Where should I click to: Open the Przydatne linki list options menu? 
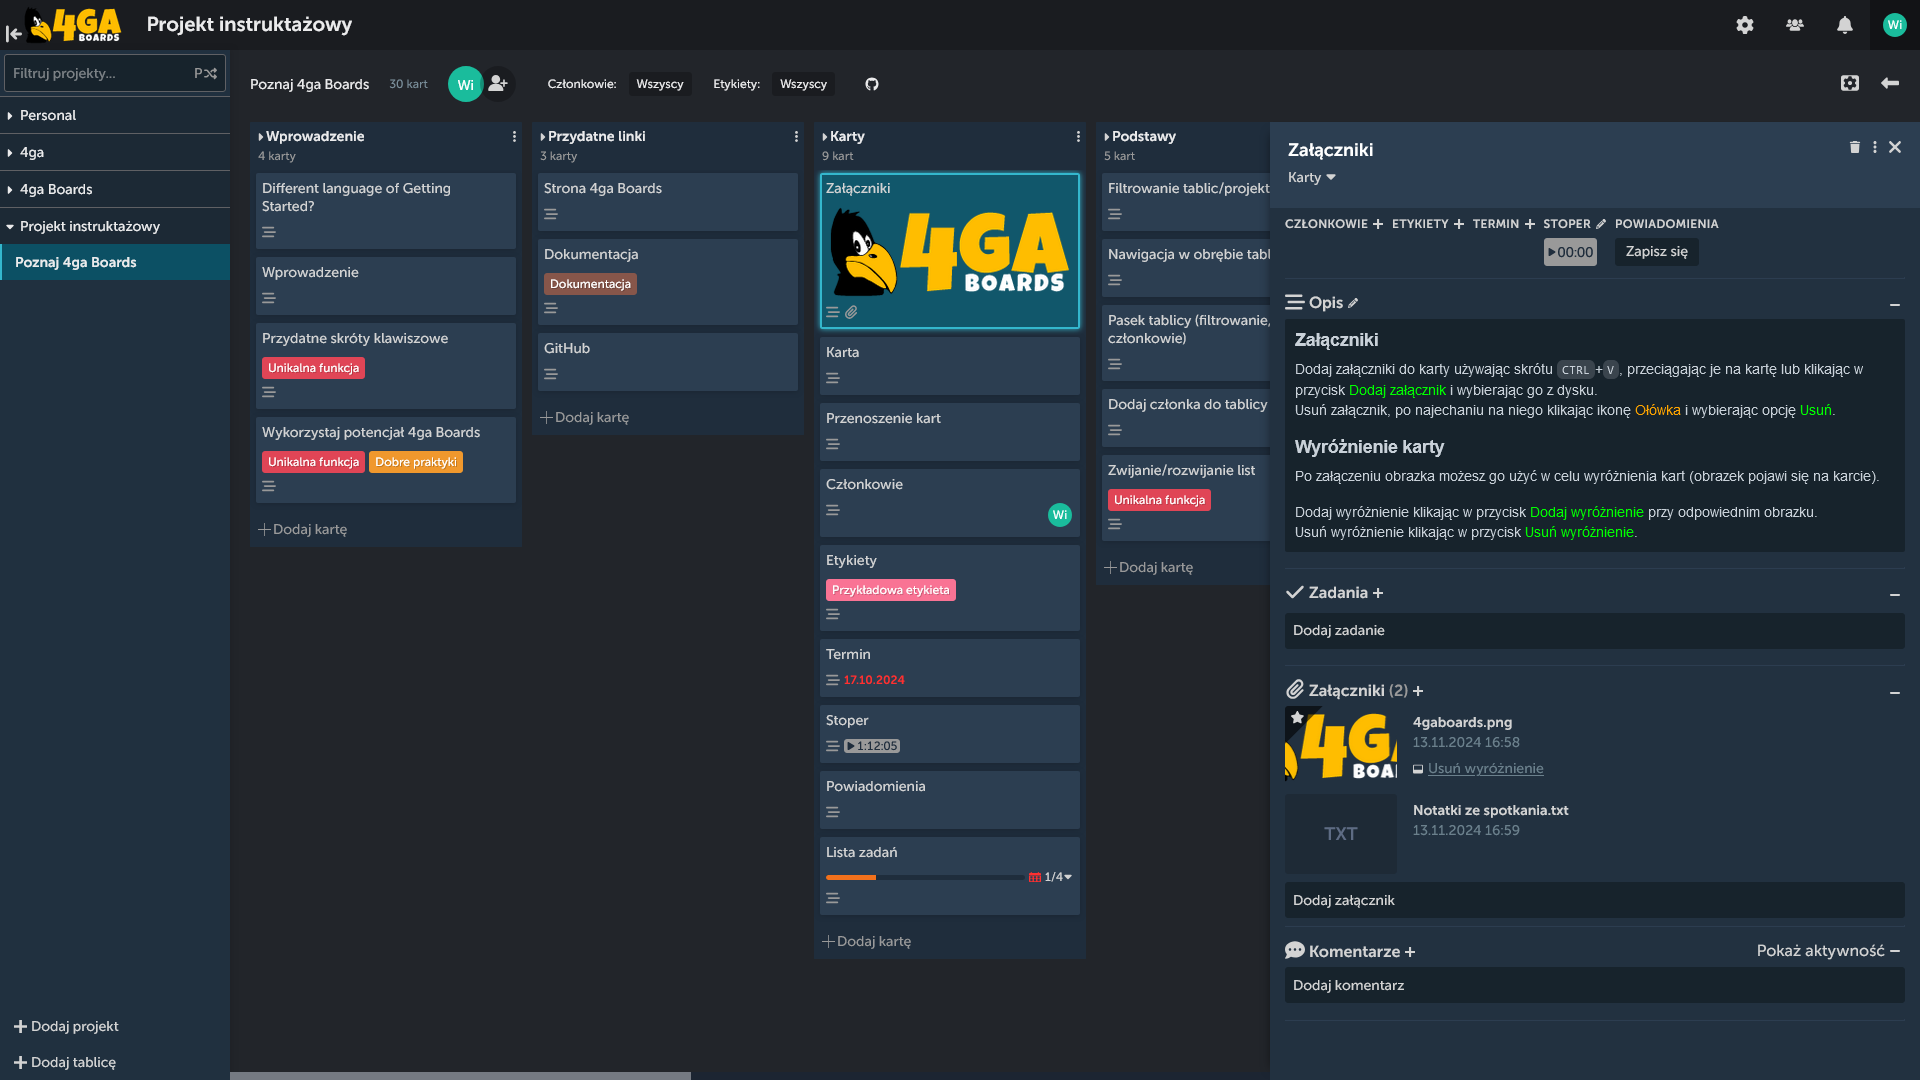796,136
